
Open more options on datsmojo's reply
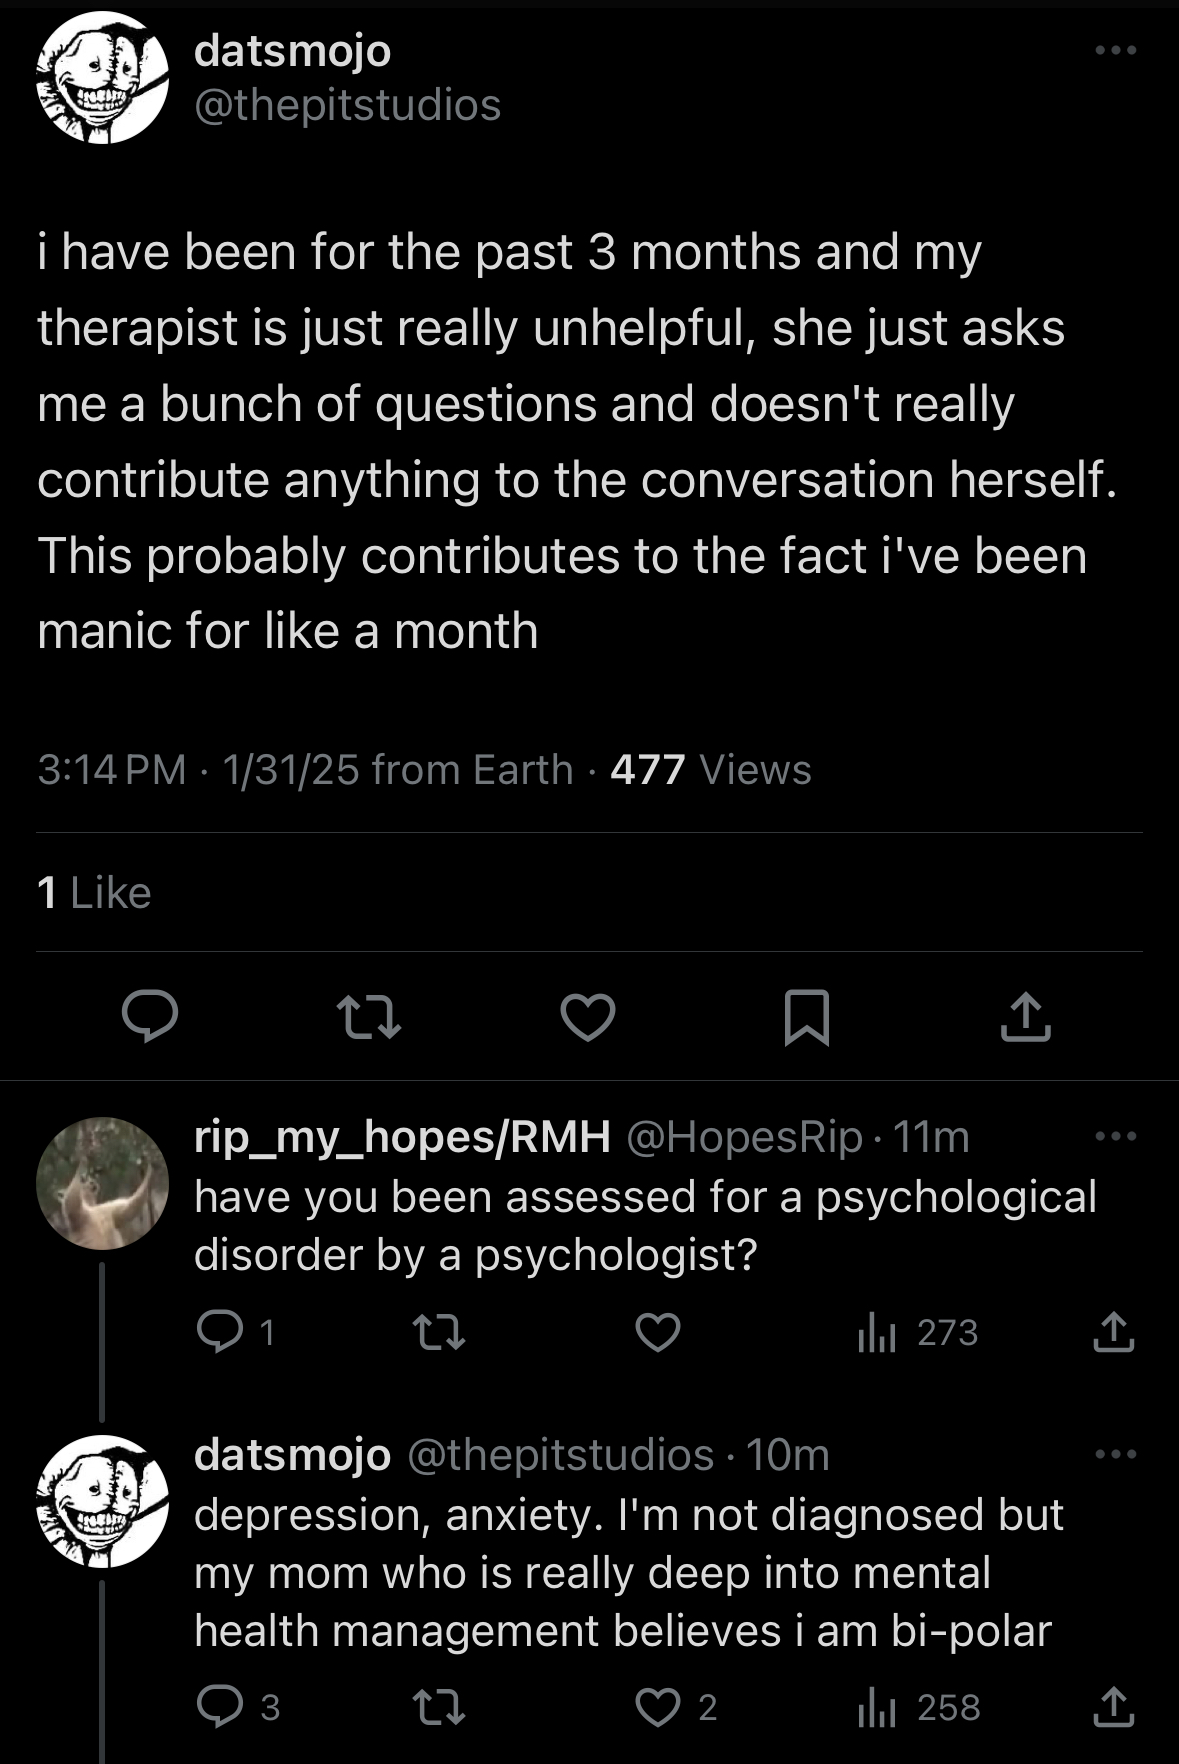click(x=1115, y=1454)
